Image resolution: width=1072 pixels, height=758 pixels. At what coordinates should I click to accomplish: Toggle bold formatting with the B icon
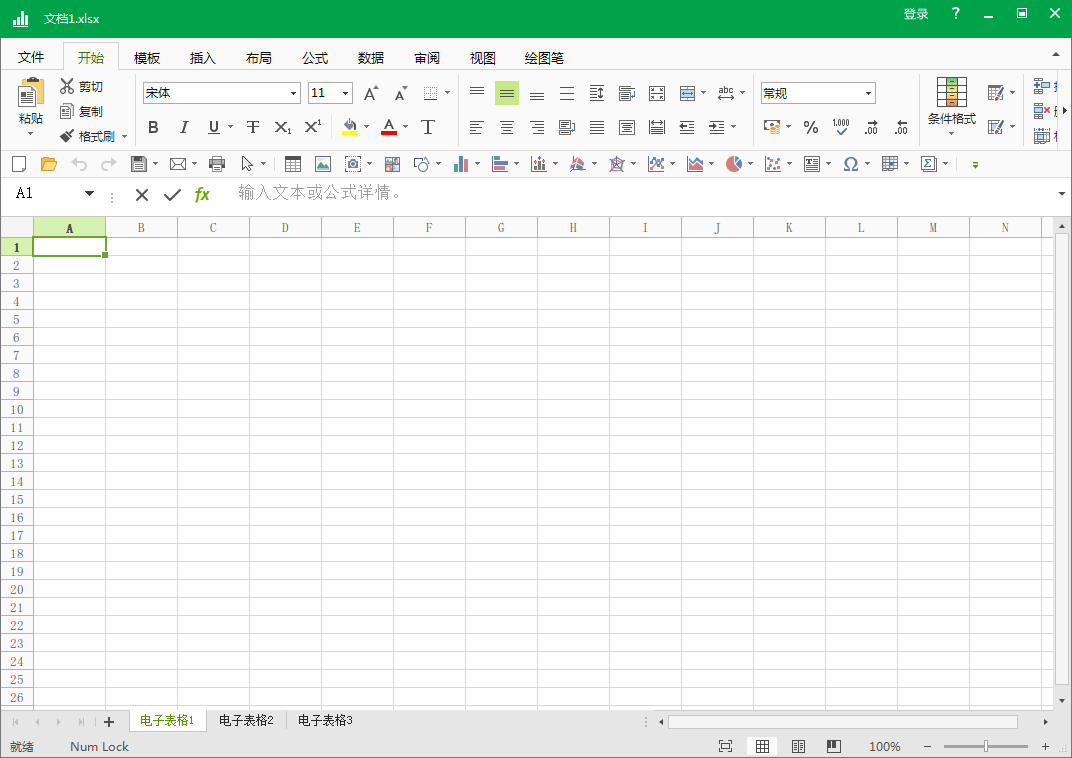tap(153, 127)
